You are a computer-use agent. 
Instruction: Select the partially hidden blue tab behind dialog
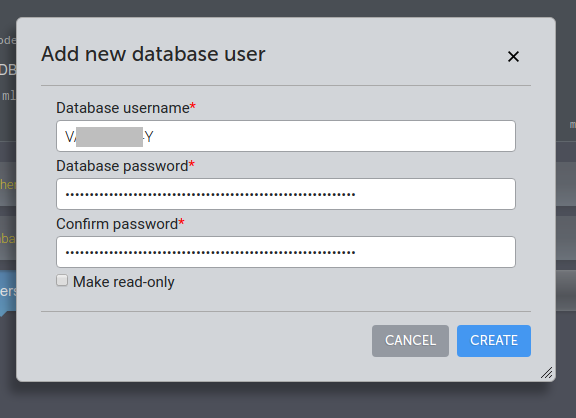click(8, 292)
